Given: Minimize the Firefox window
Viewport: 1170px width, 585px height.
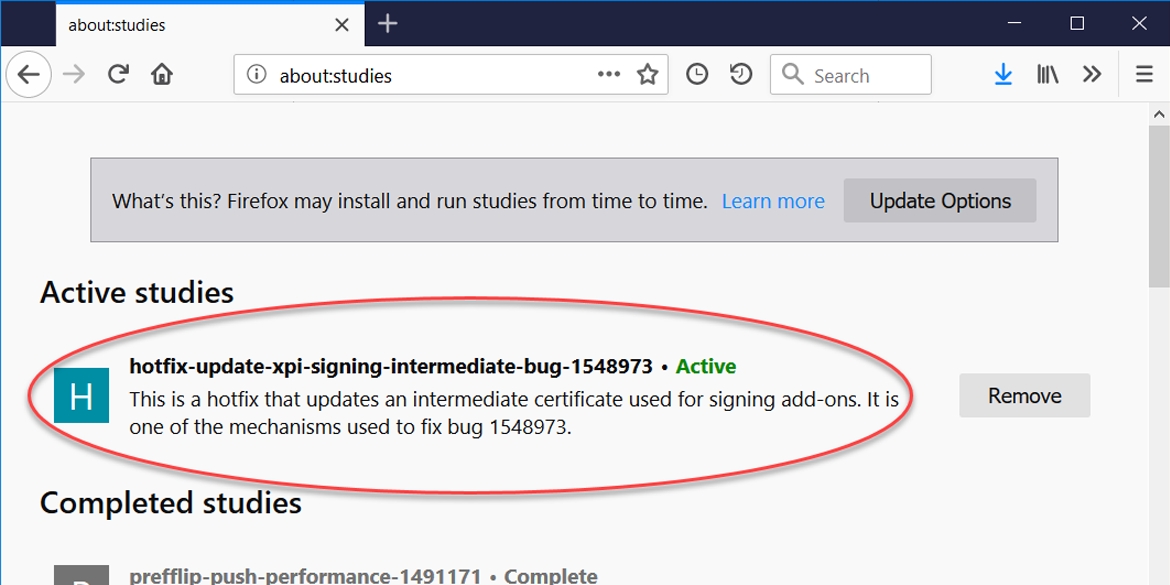Looking at the screenshot, I should [1013, 24].
